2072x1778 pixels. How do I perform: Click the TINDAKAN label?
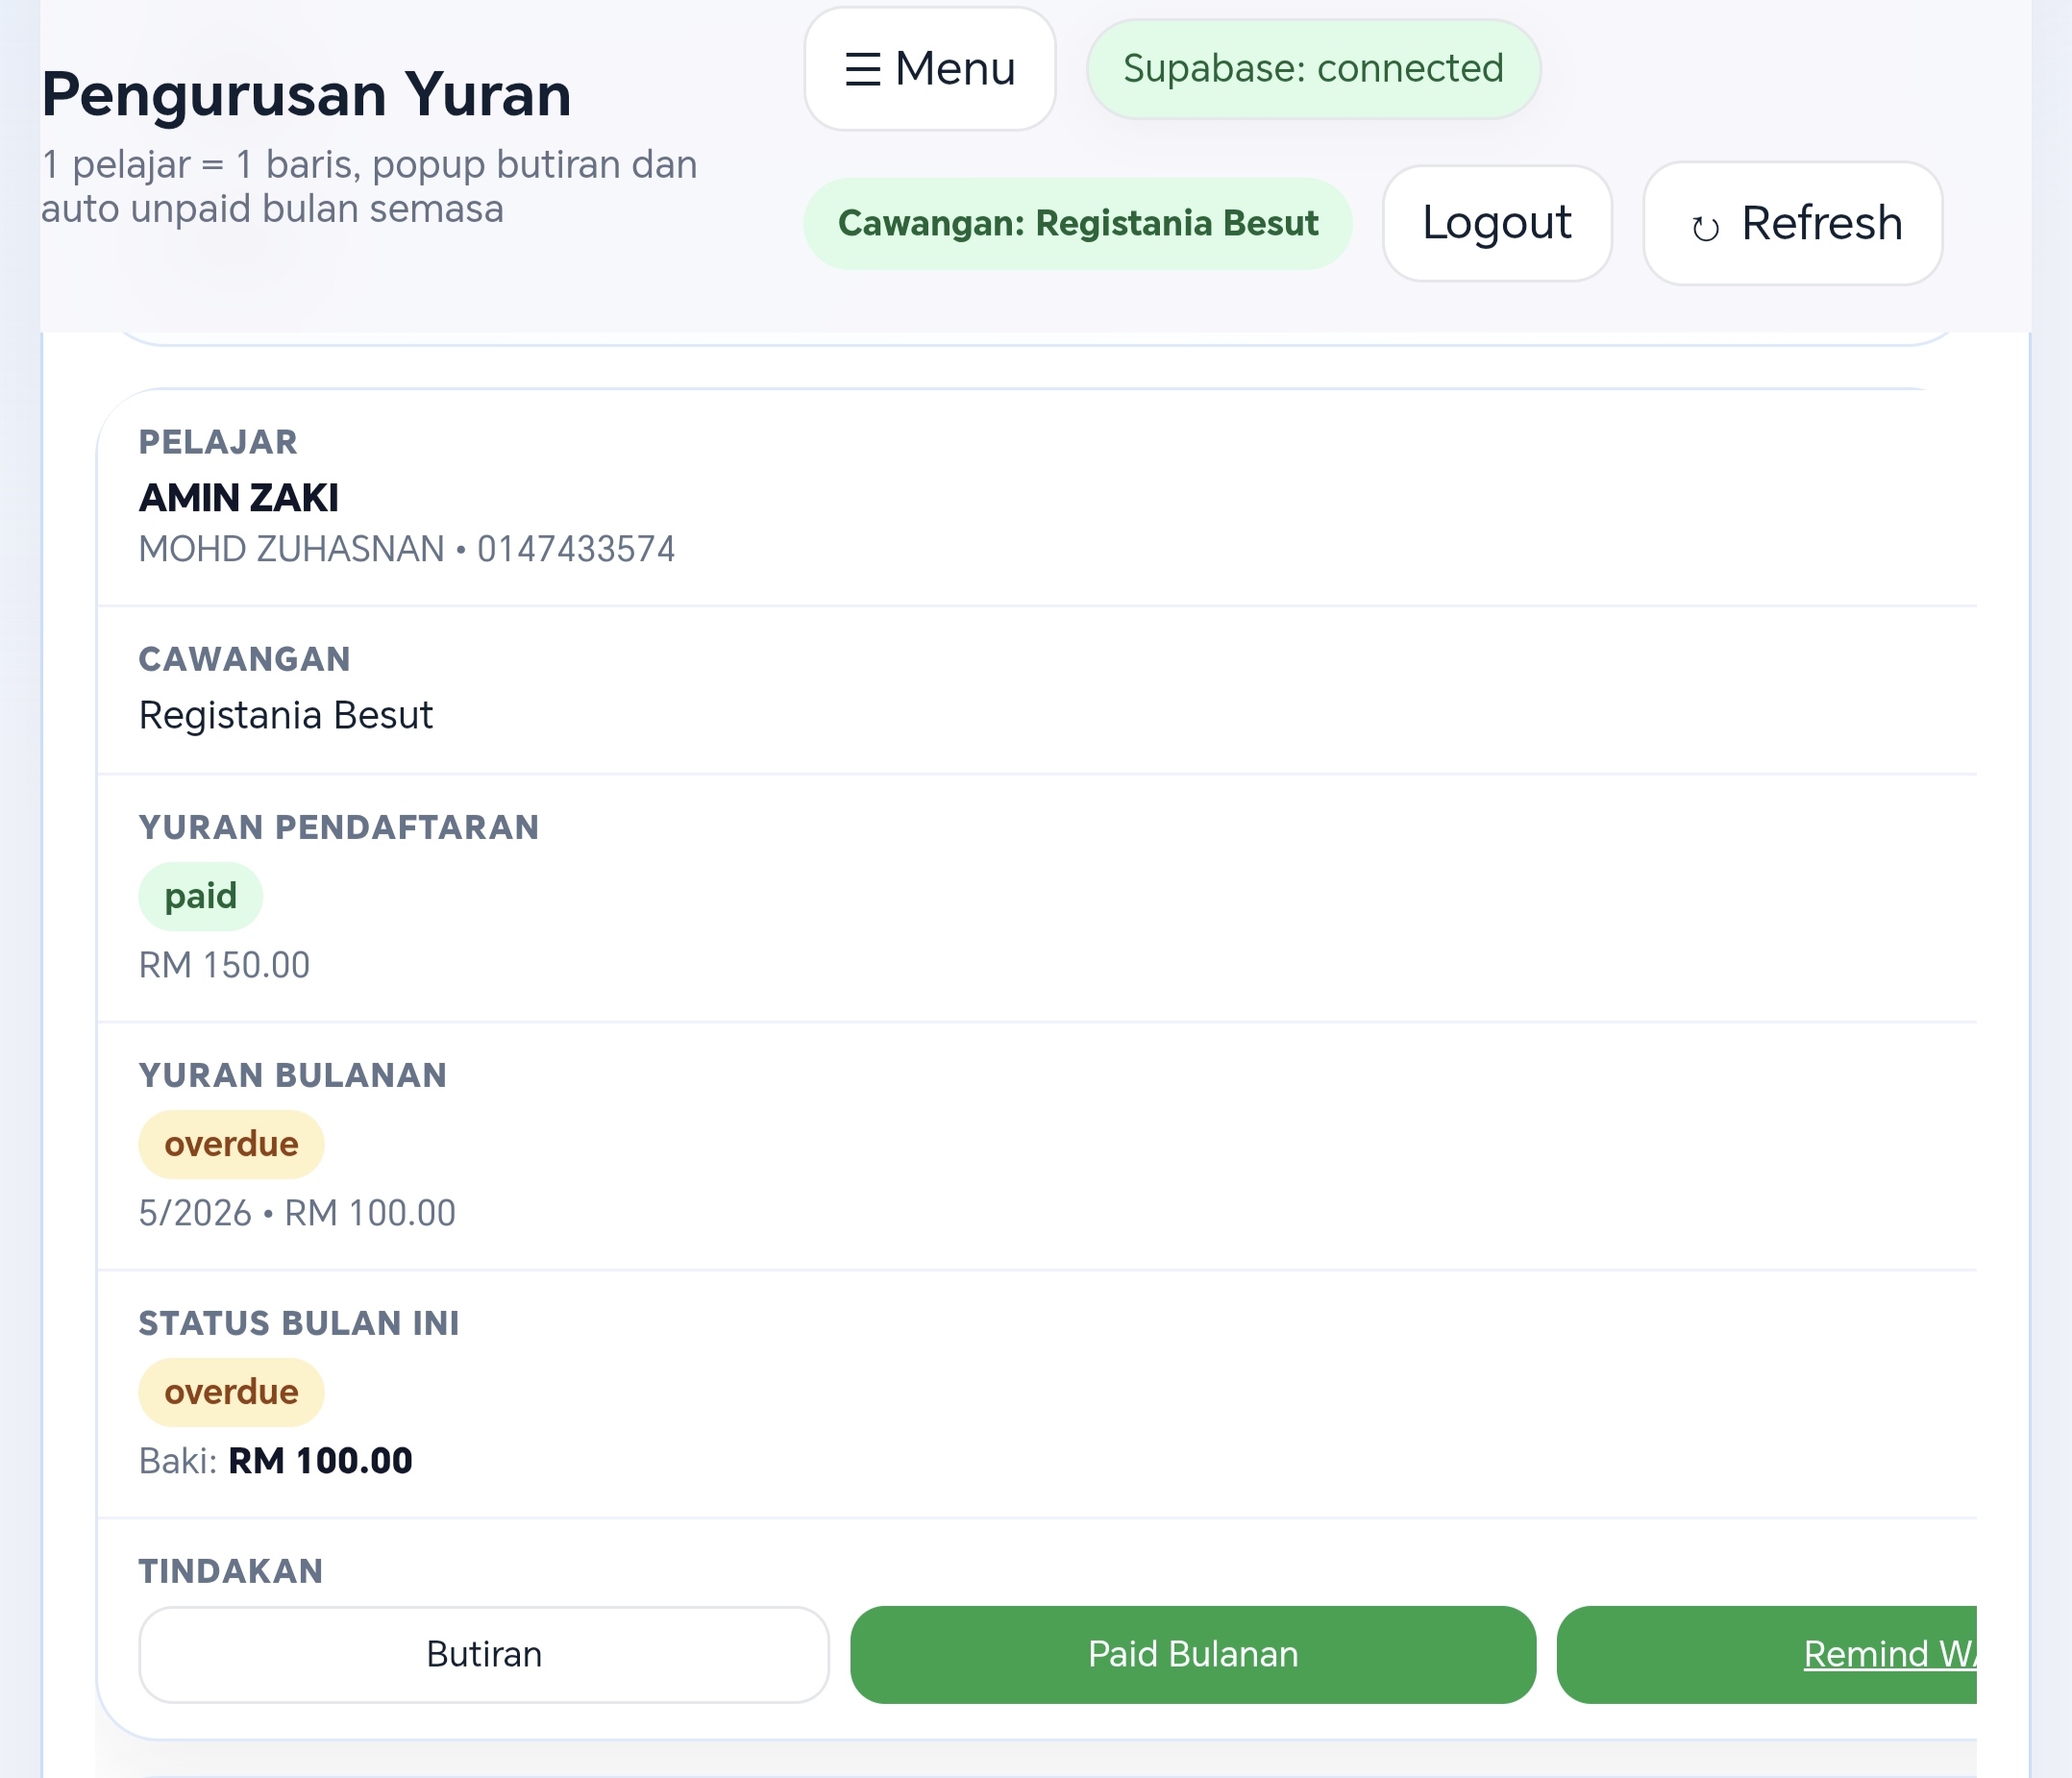231,1571
